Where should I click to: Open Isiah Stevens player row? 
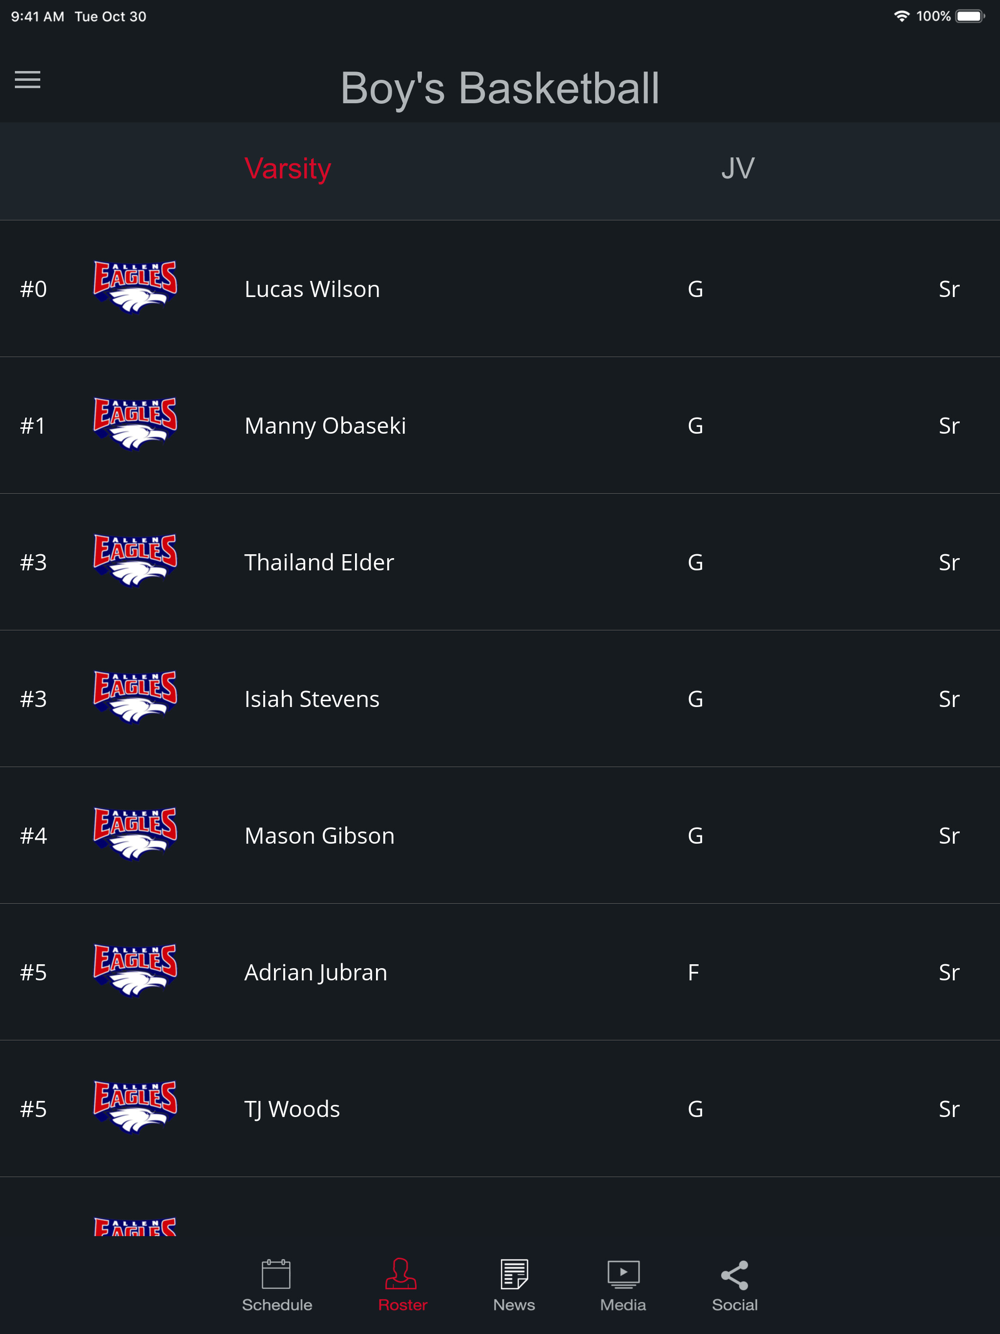pyautogui.click(x=312, y=699)
